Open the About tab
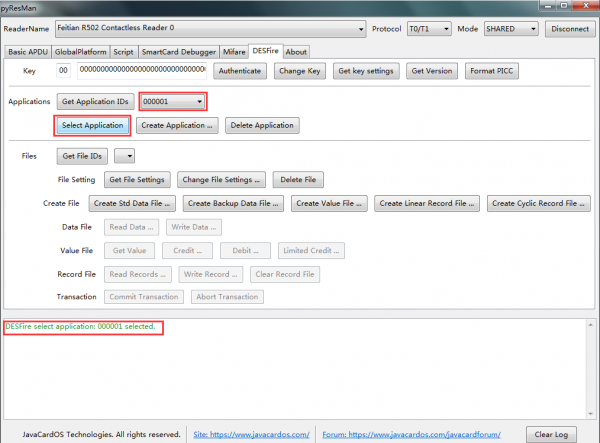 point(296,52)
